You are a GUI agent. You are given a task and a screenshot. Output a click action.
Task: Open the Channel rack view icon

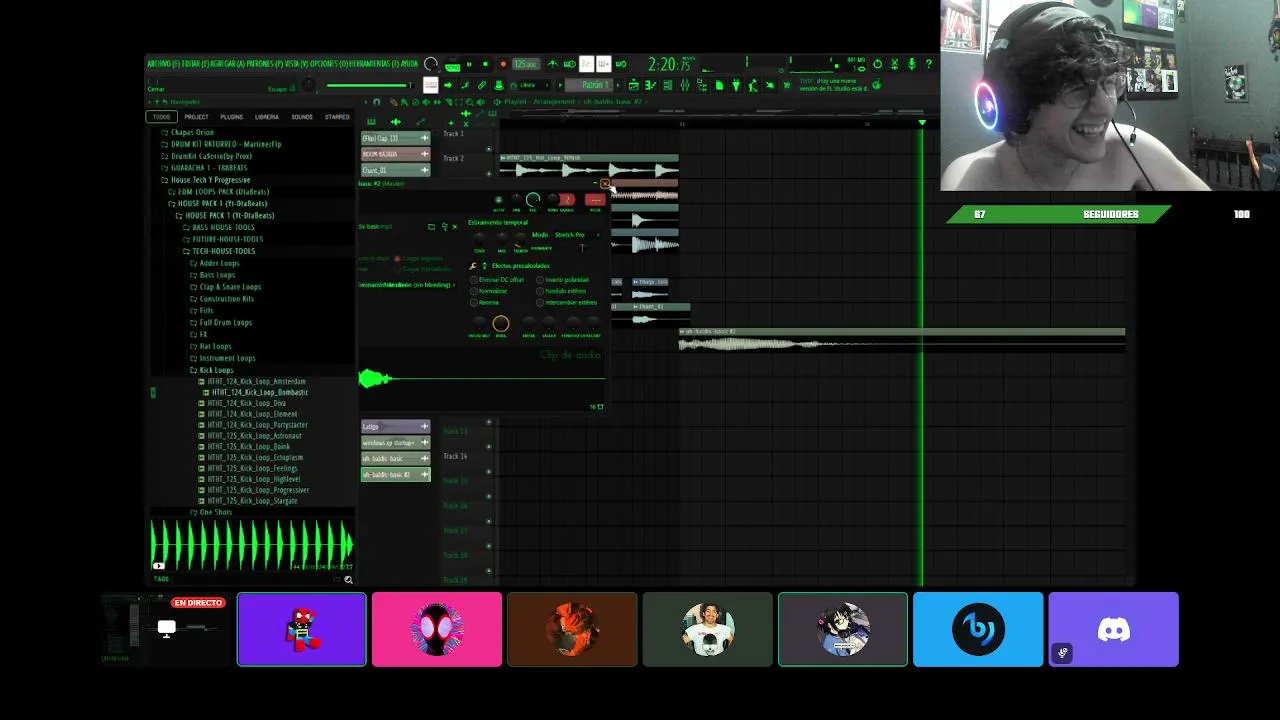point(668,85)
